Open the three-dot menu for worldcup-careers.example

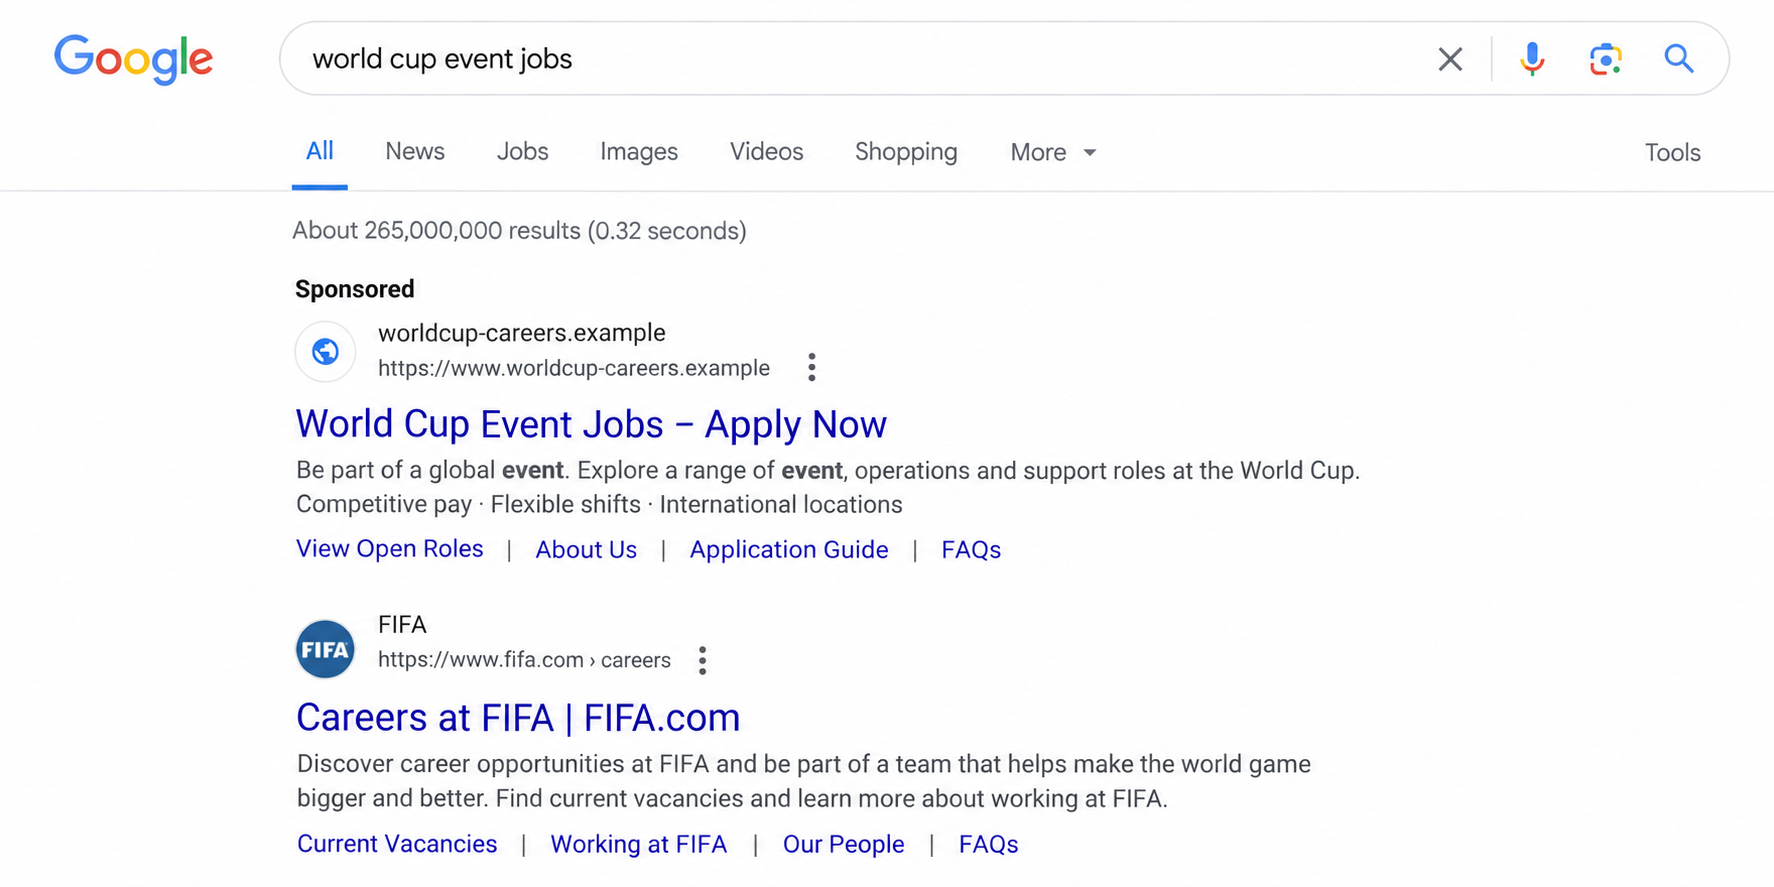click(x=812, y=367)
